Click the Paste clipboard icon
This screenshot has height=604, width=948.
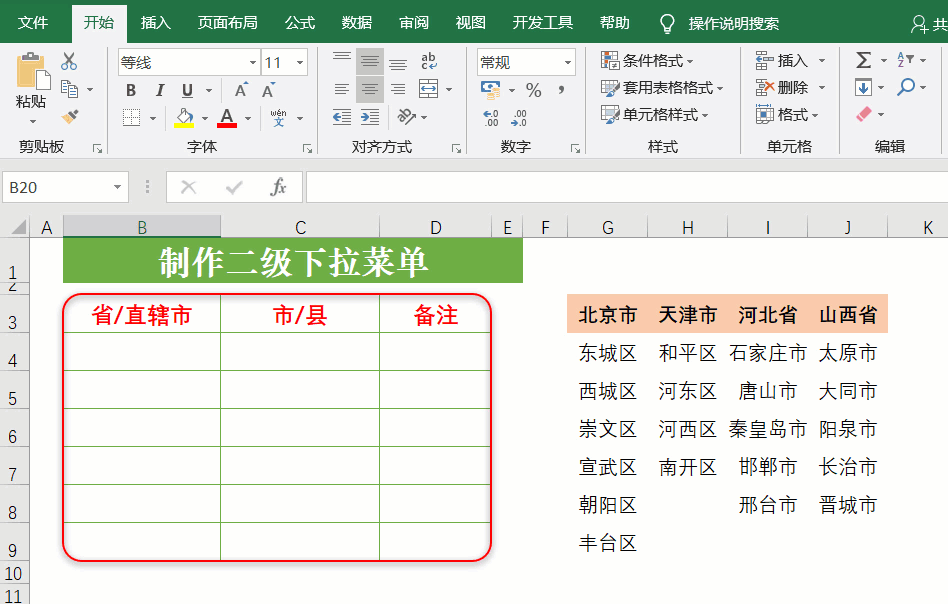click(33, 71)
